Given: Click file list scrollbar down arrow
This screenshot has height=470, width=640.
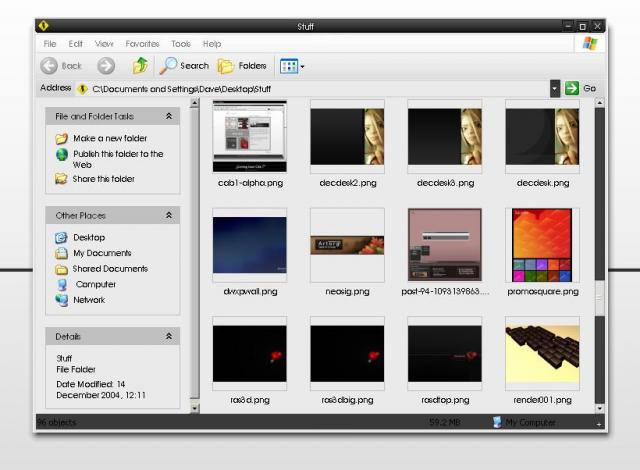Looking at the screenshot, I should coord(600,408).
